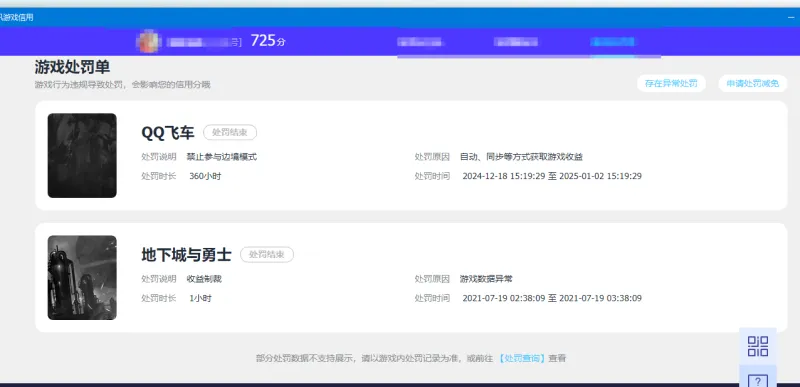Click 处罚结束 badge beside 地下城与勇士

267,254
